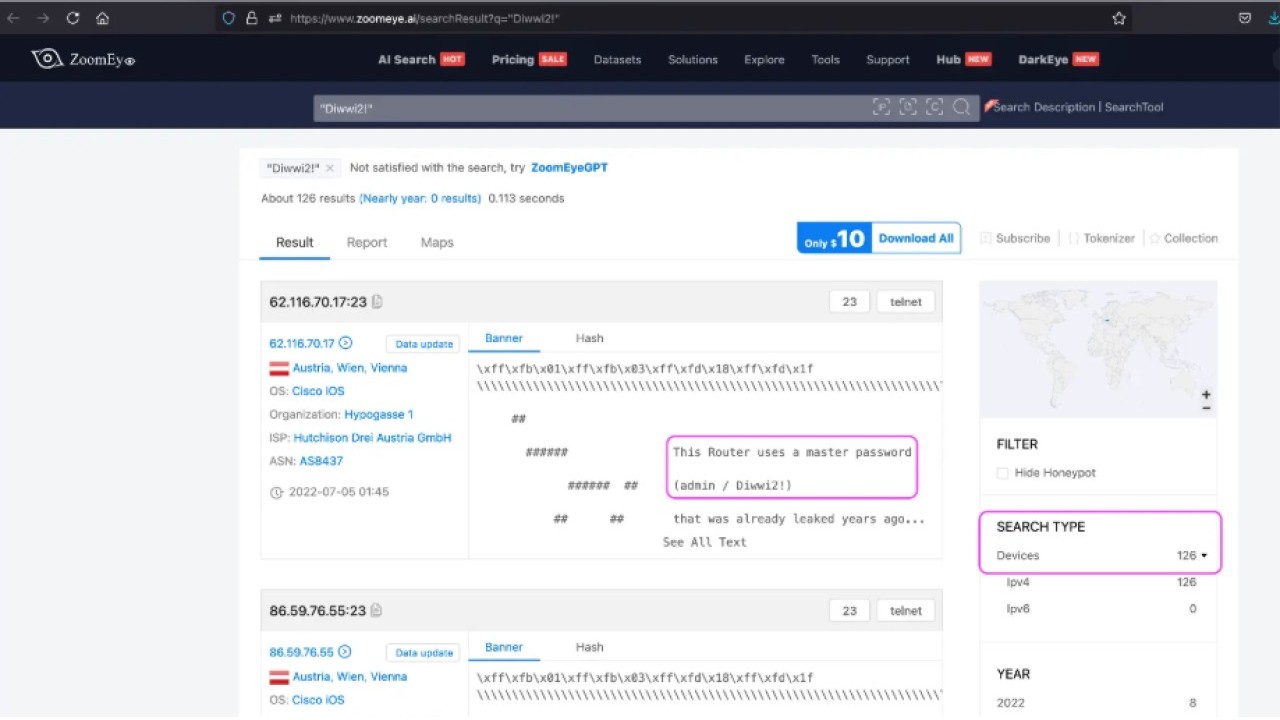
Task: Switch to the Report tab
Action: (367, 242)
